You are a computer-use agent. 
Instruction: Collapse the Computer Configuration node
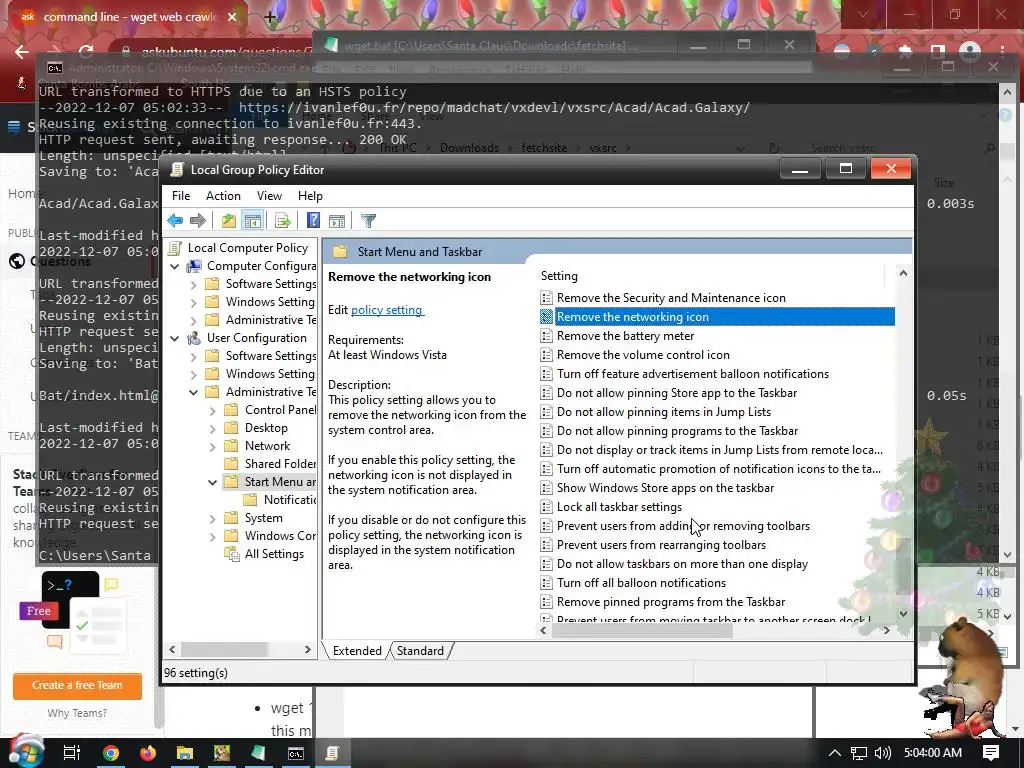pos(174,266)
